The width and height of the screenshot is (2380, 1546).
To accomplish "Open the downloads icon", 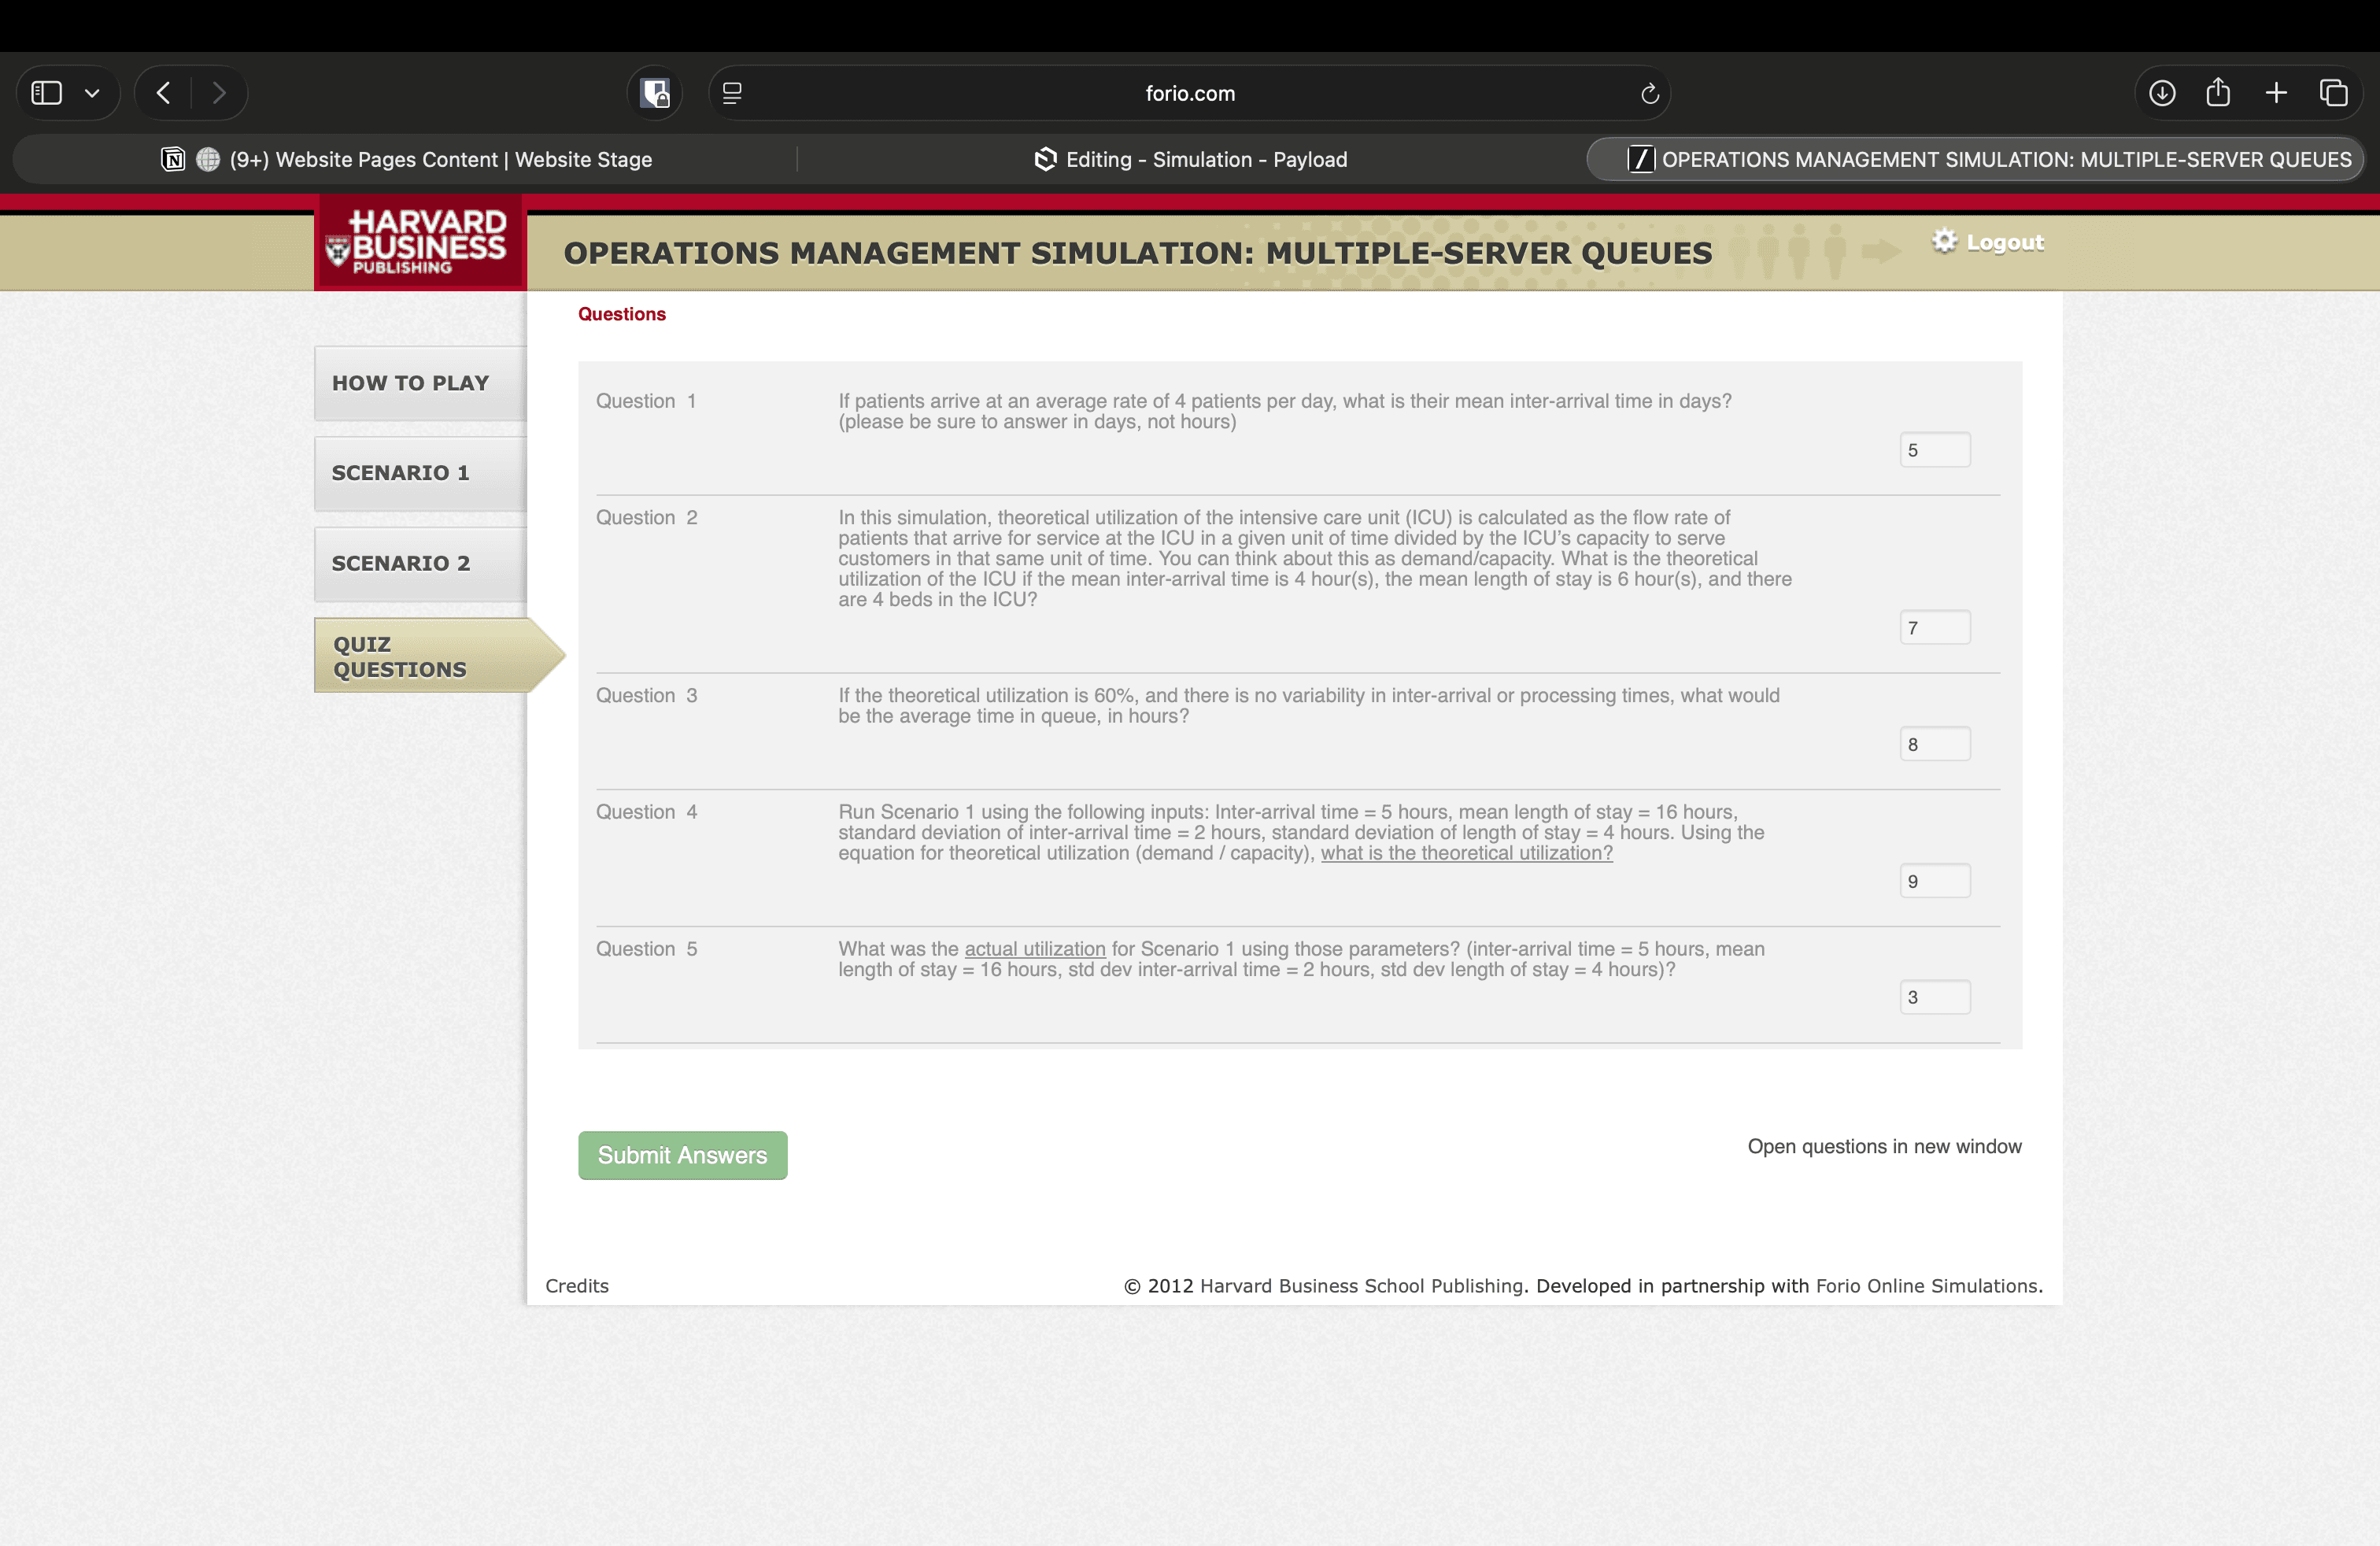I will pyautogui.click(x=2161, y=93).
